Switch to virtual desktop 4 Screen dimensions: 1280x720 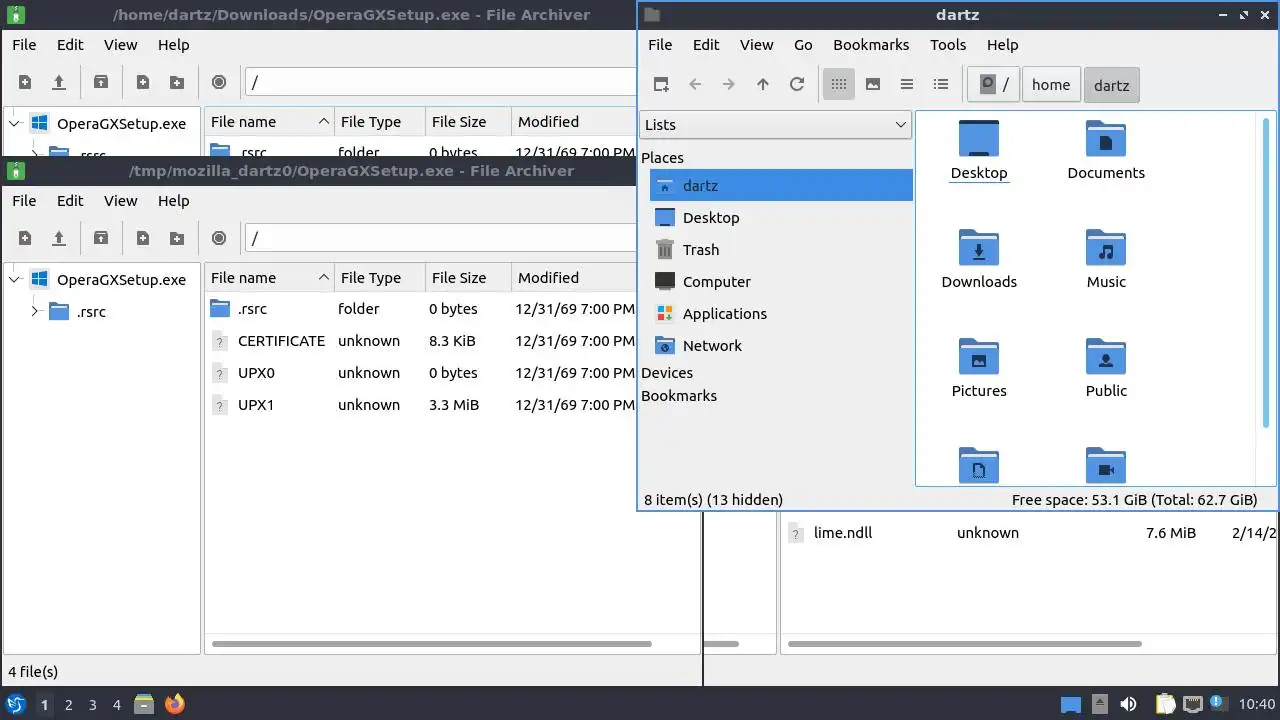[x=116, y=704]
